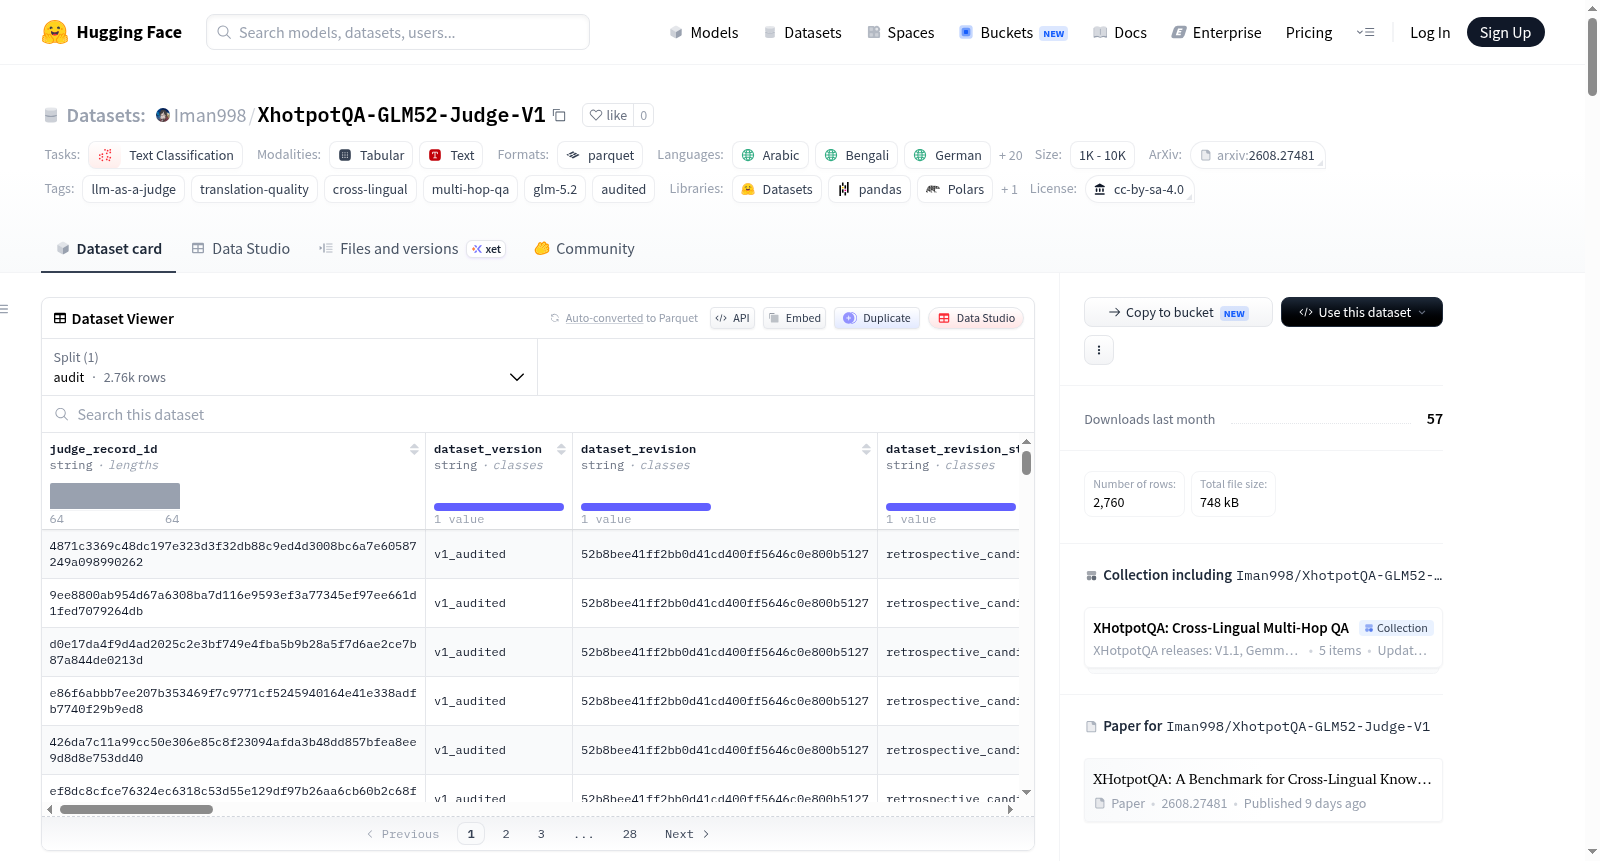Open the Auto-converted link
This screenshot has width=1600, height=861.
pos(604,318)
